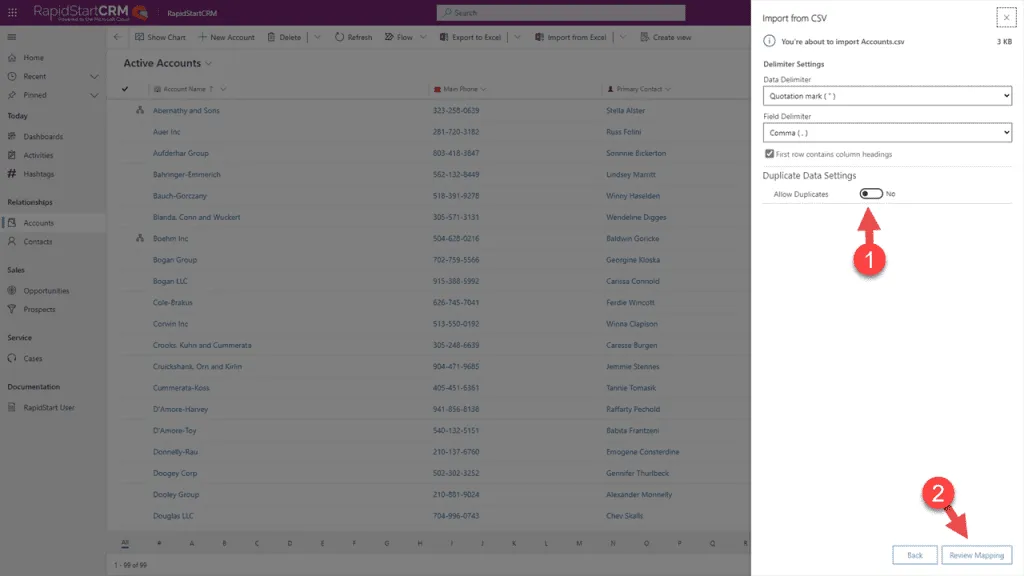
Task: Select all accounts with the header checkbox
Action: [123, 88]
